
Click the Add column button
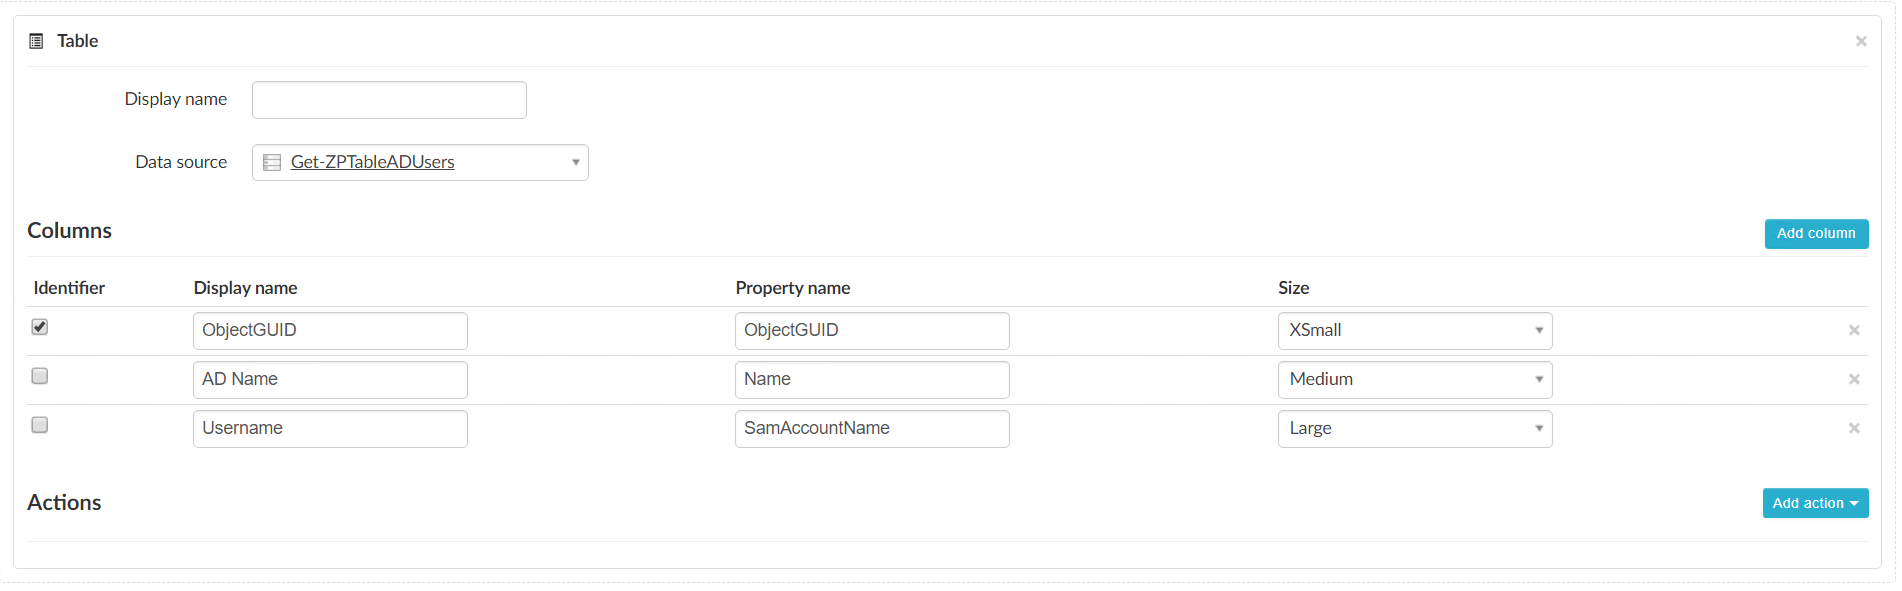pyautogui.click(x=1816, y=233)
